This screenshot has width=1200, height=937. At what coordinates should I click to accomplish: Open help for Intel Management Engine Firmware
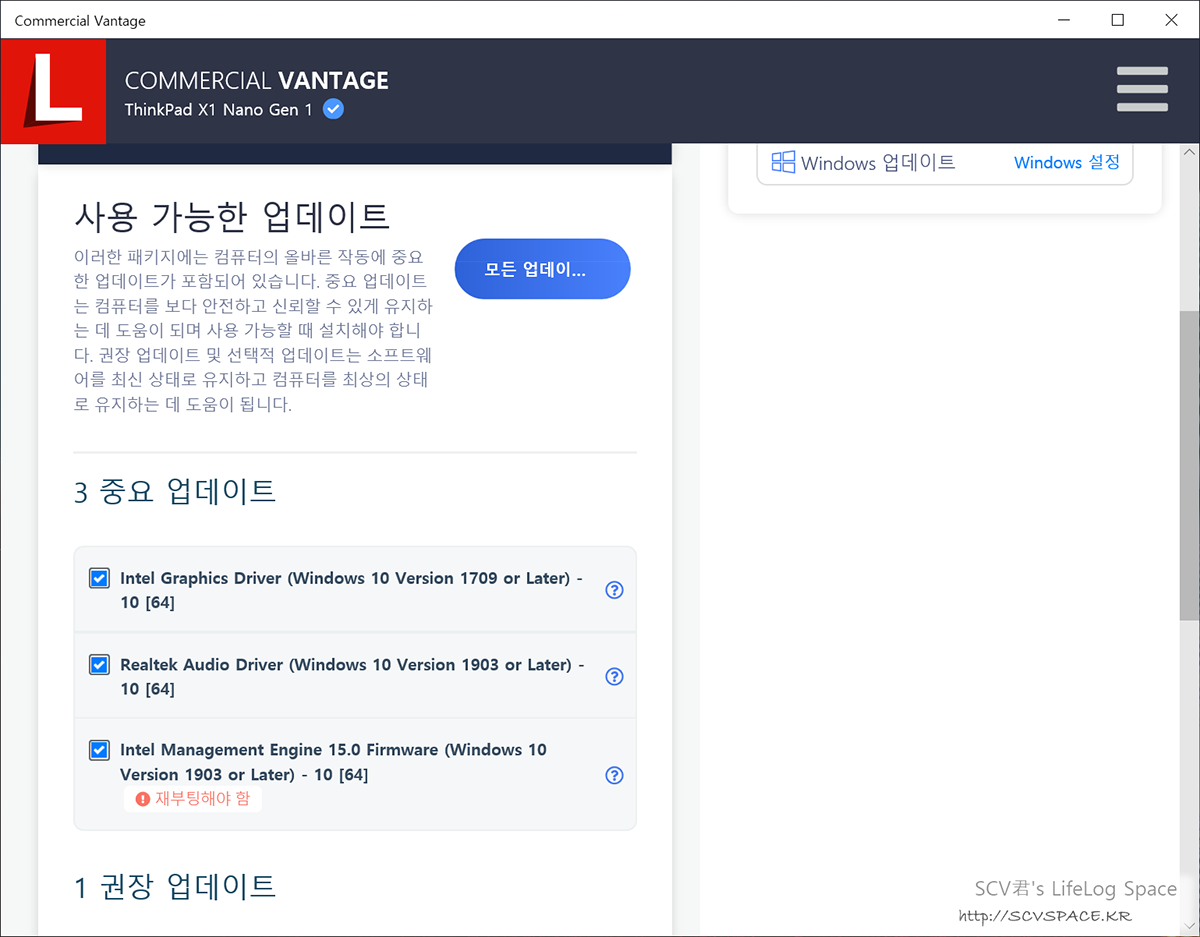[615, 775]
